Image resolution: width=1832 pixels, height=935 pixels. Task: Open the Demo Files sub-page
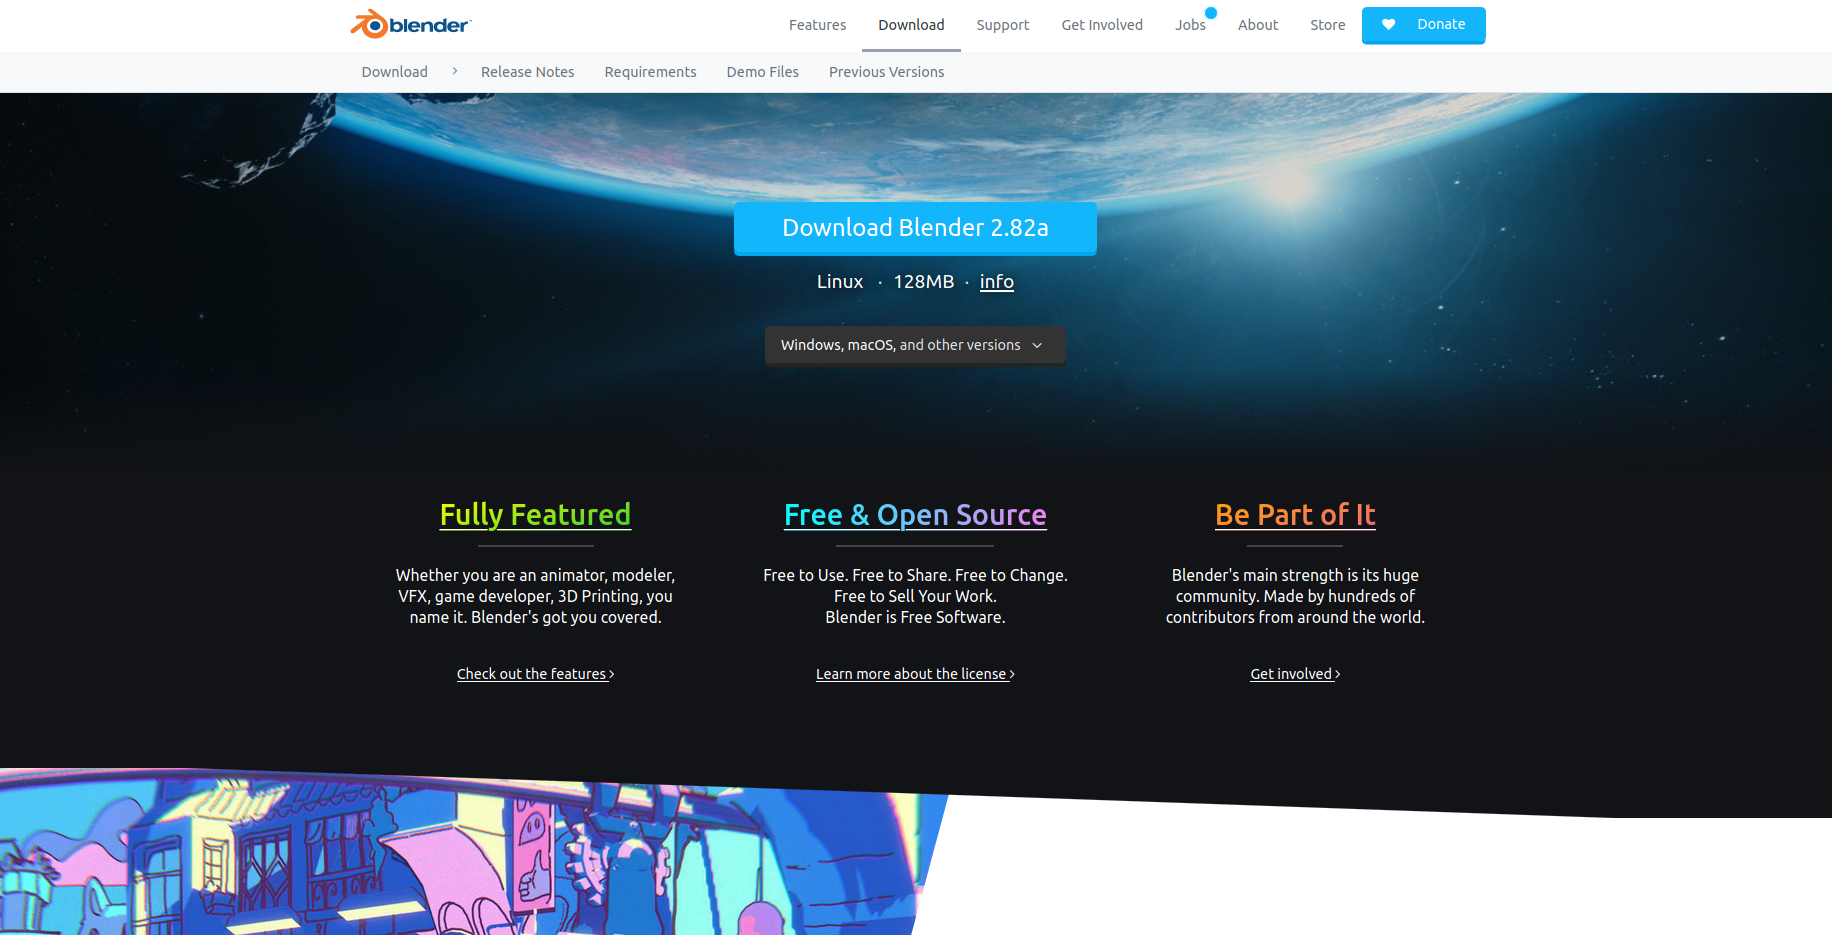(762, 72)
